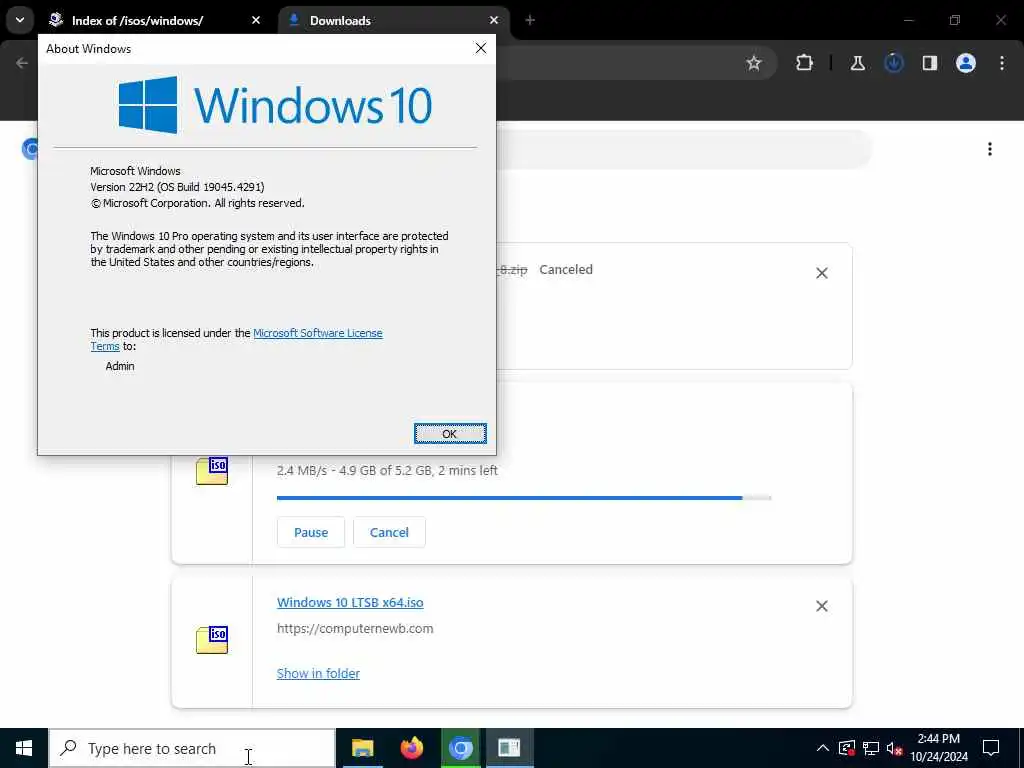Open the network tray icon
Image resolution: width=1024 pixels, height=768 pixels.
point(871,748)
